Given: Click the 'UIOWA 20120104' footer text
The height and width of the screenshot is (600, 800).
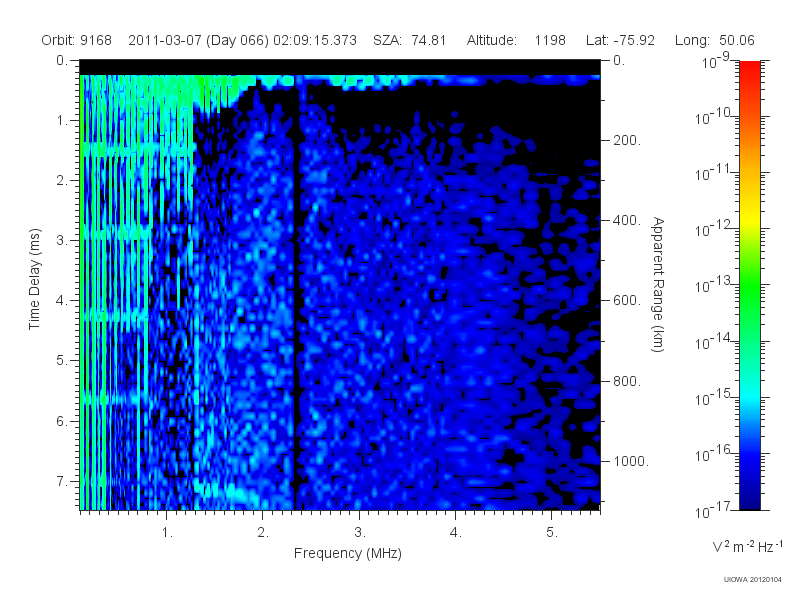Looking at the screenshot, I should (753, 579).
